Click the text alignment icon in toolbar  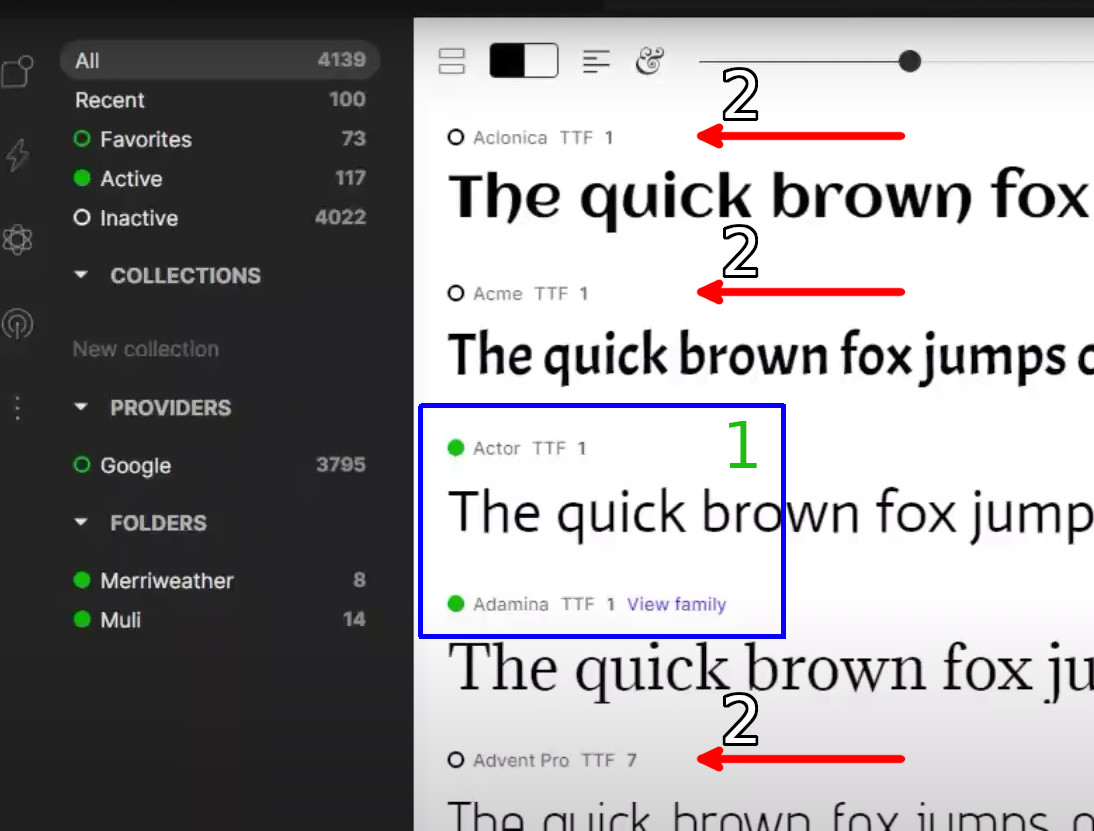pos(596,61)
